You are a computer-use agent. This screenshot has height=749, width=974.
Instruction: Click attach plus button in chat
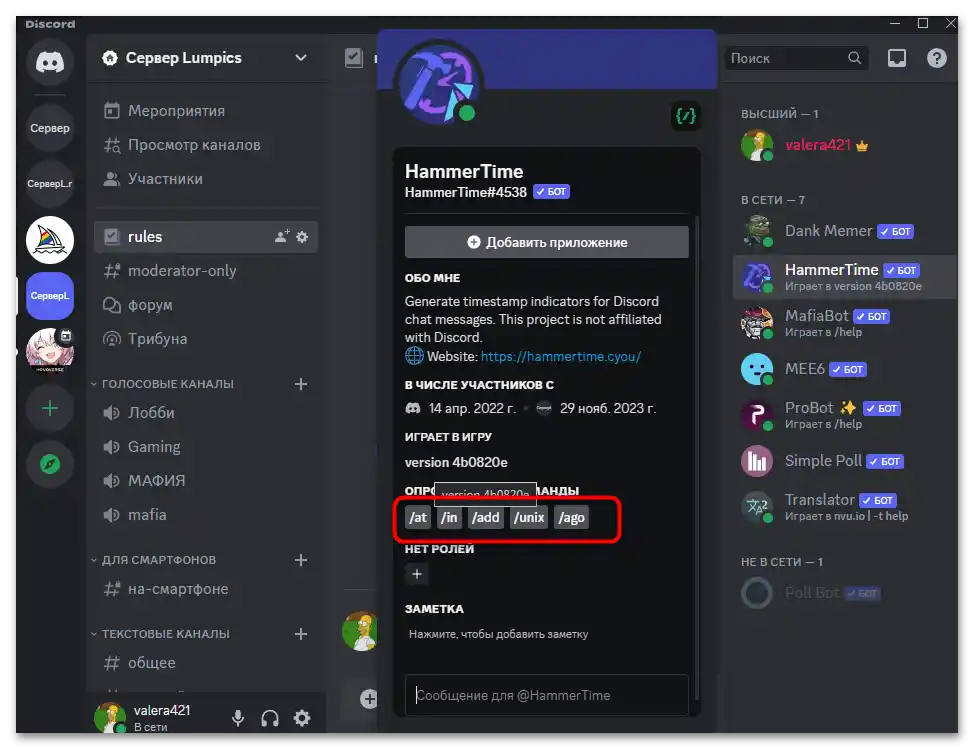369,699
